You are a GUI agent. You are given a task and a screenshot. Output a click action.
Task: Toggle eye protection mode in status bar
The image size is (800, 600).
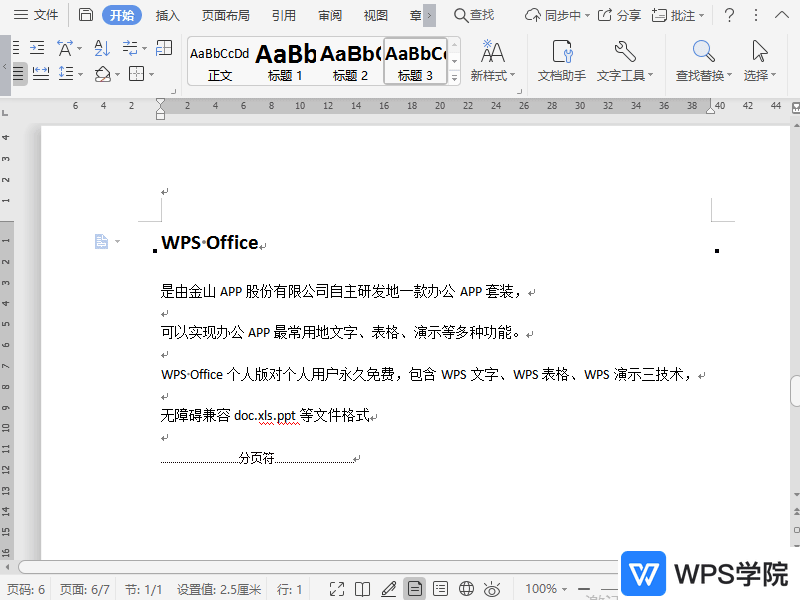click(490, 588)
